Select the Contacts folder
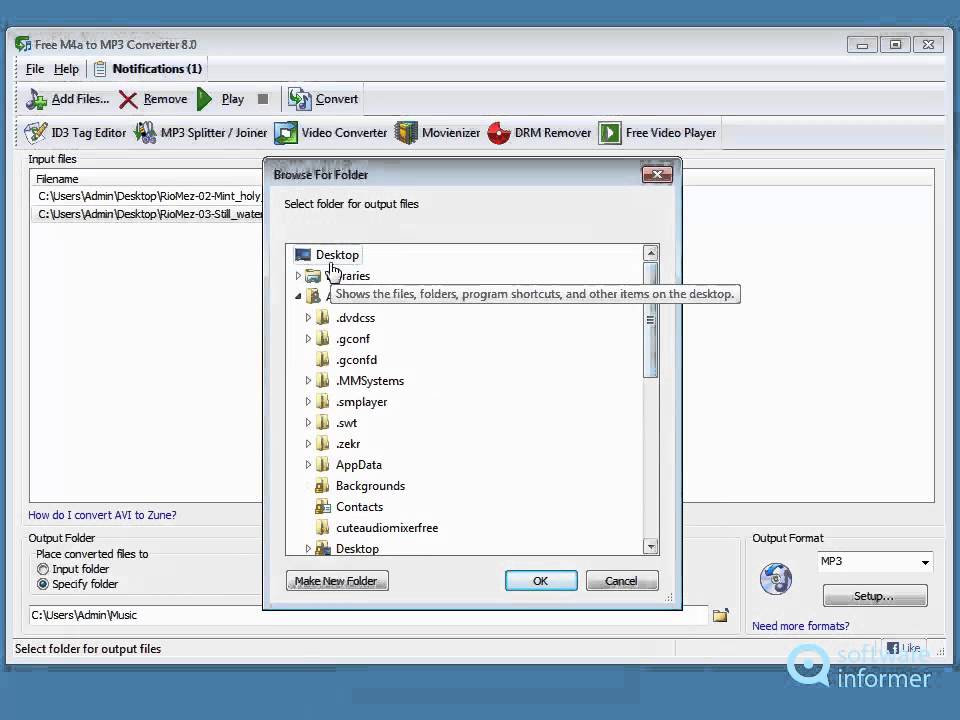Image resolution: width=960 pixels, height=720 pixels. coord(349,507)
